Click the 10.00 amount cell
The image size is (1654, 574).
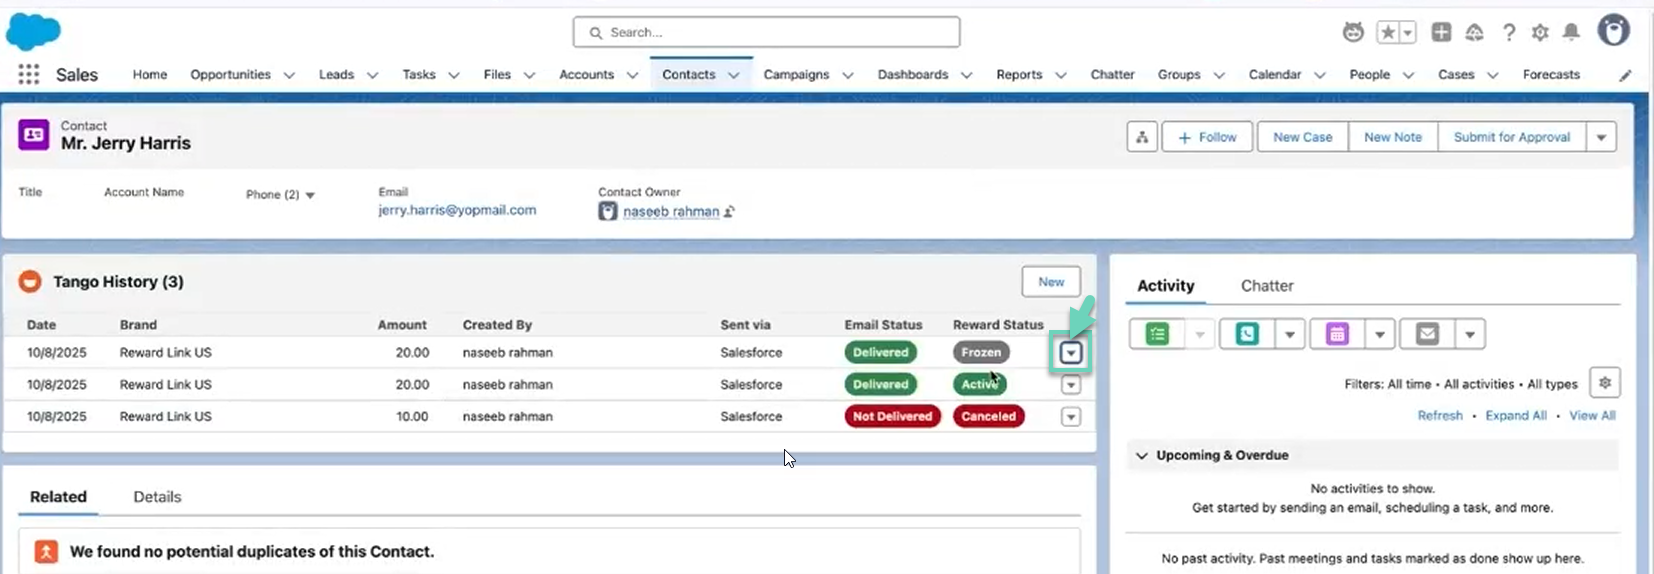(x=412, y=417)
